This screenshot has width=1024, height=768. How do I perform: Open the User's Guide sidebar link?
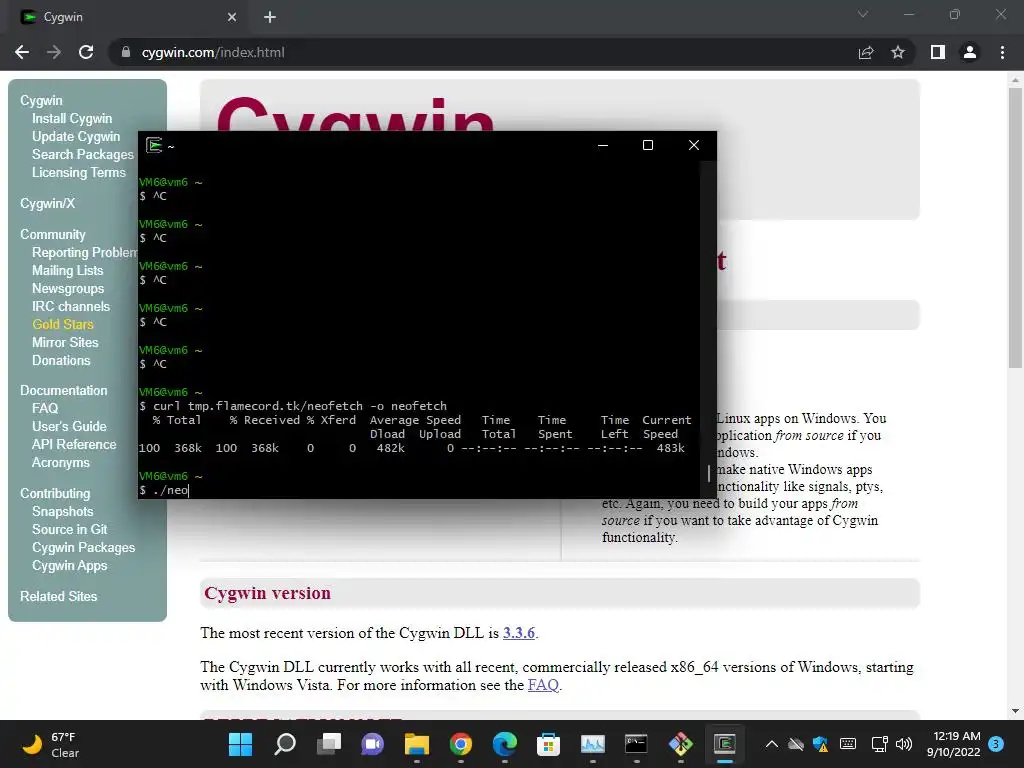click(x=69, y=426)
